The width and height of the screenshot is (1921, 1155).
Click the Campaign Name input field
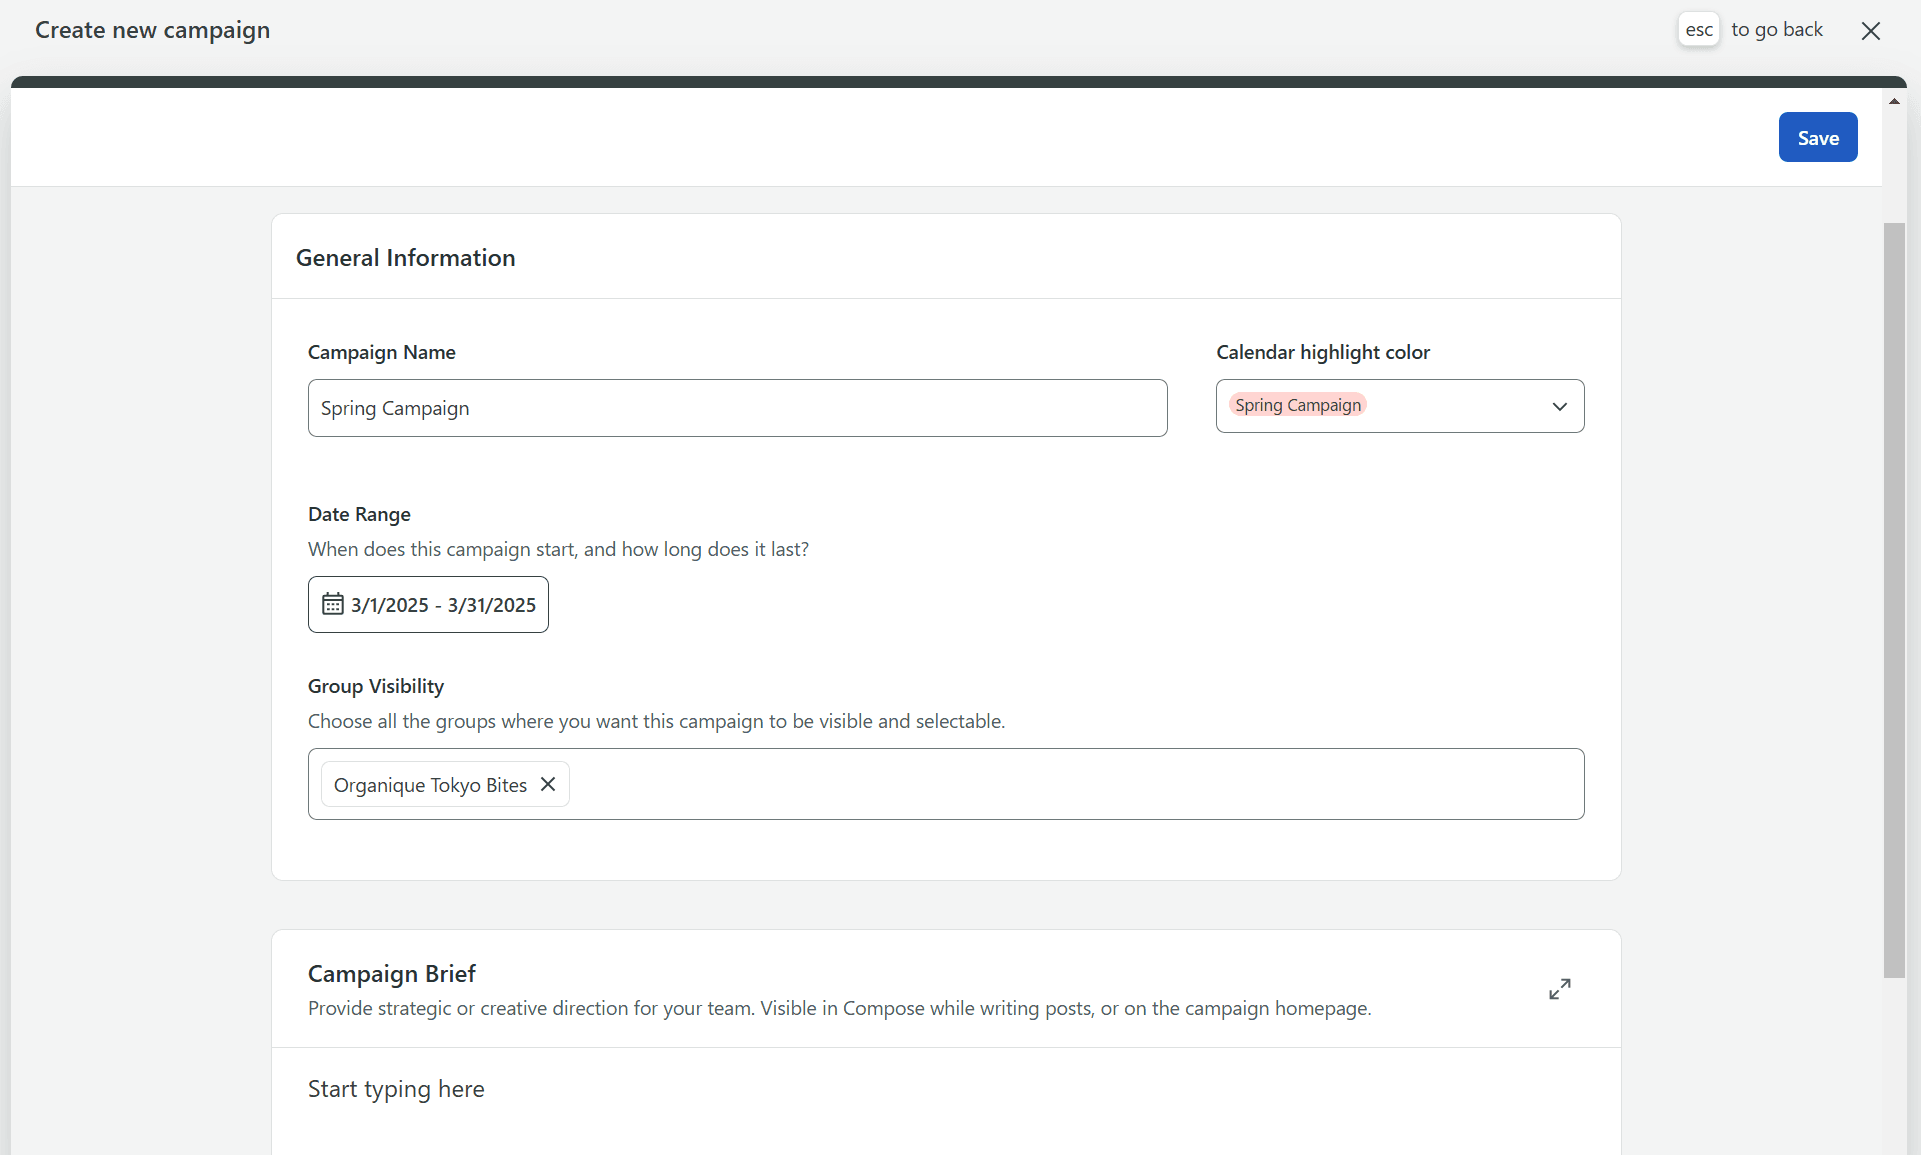tap(737, 408)
